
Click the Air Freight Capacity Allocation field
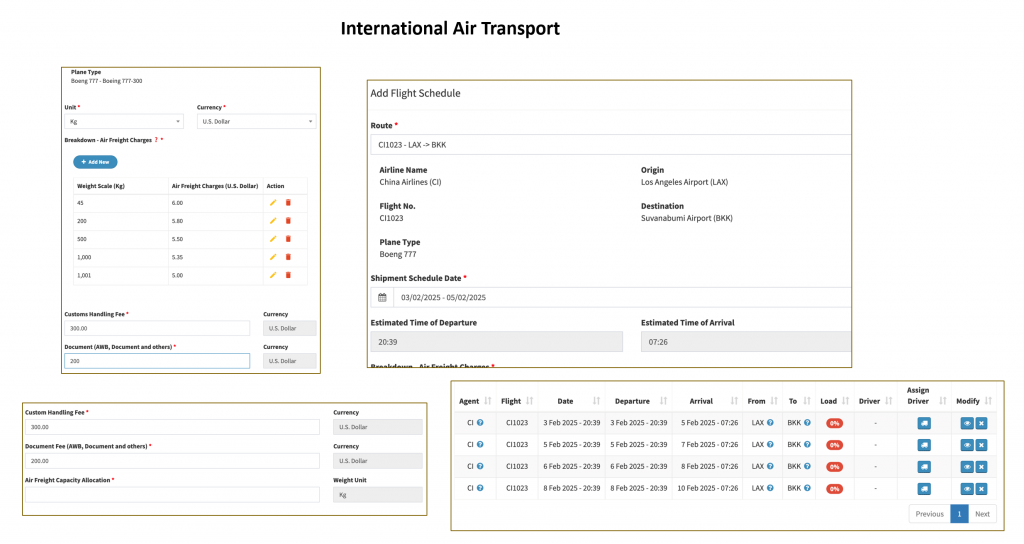(x=172, y=495)
